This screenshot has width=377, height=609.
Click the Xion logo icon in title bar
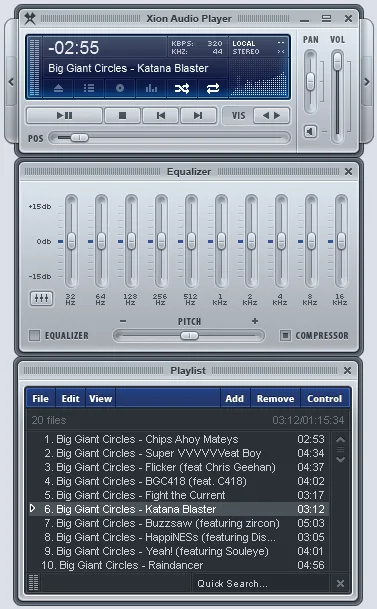30,18
